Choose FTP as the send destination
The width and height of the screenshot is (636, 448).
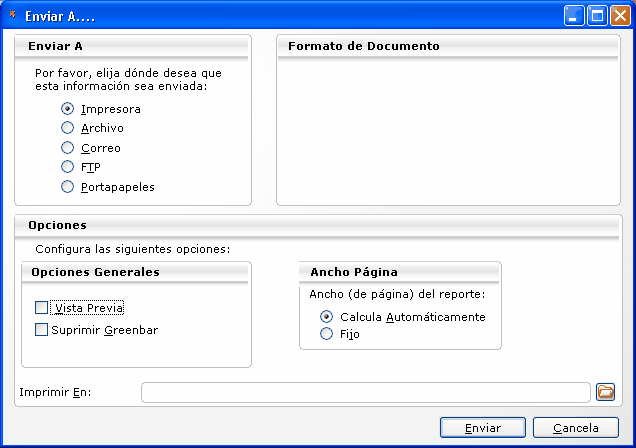click(x=68, y=167)
